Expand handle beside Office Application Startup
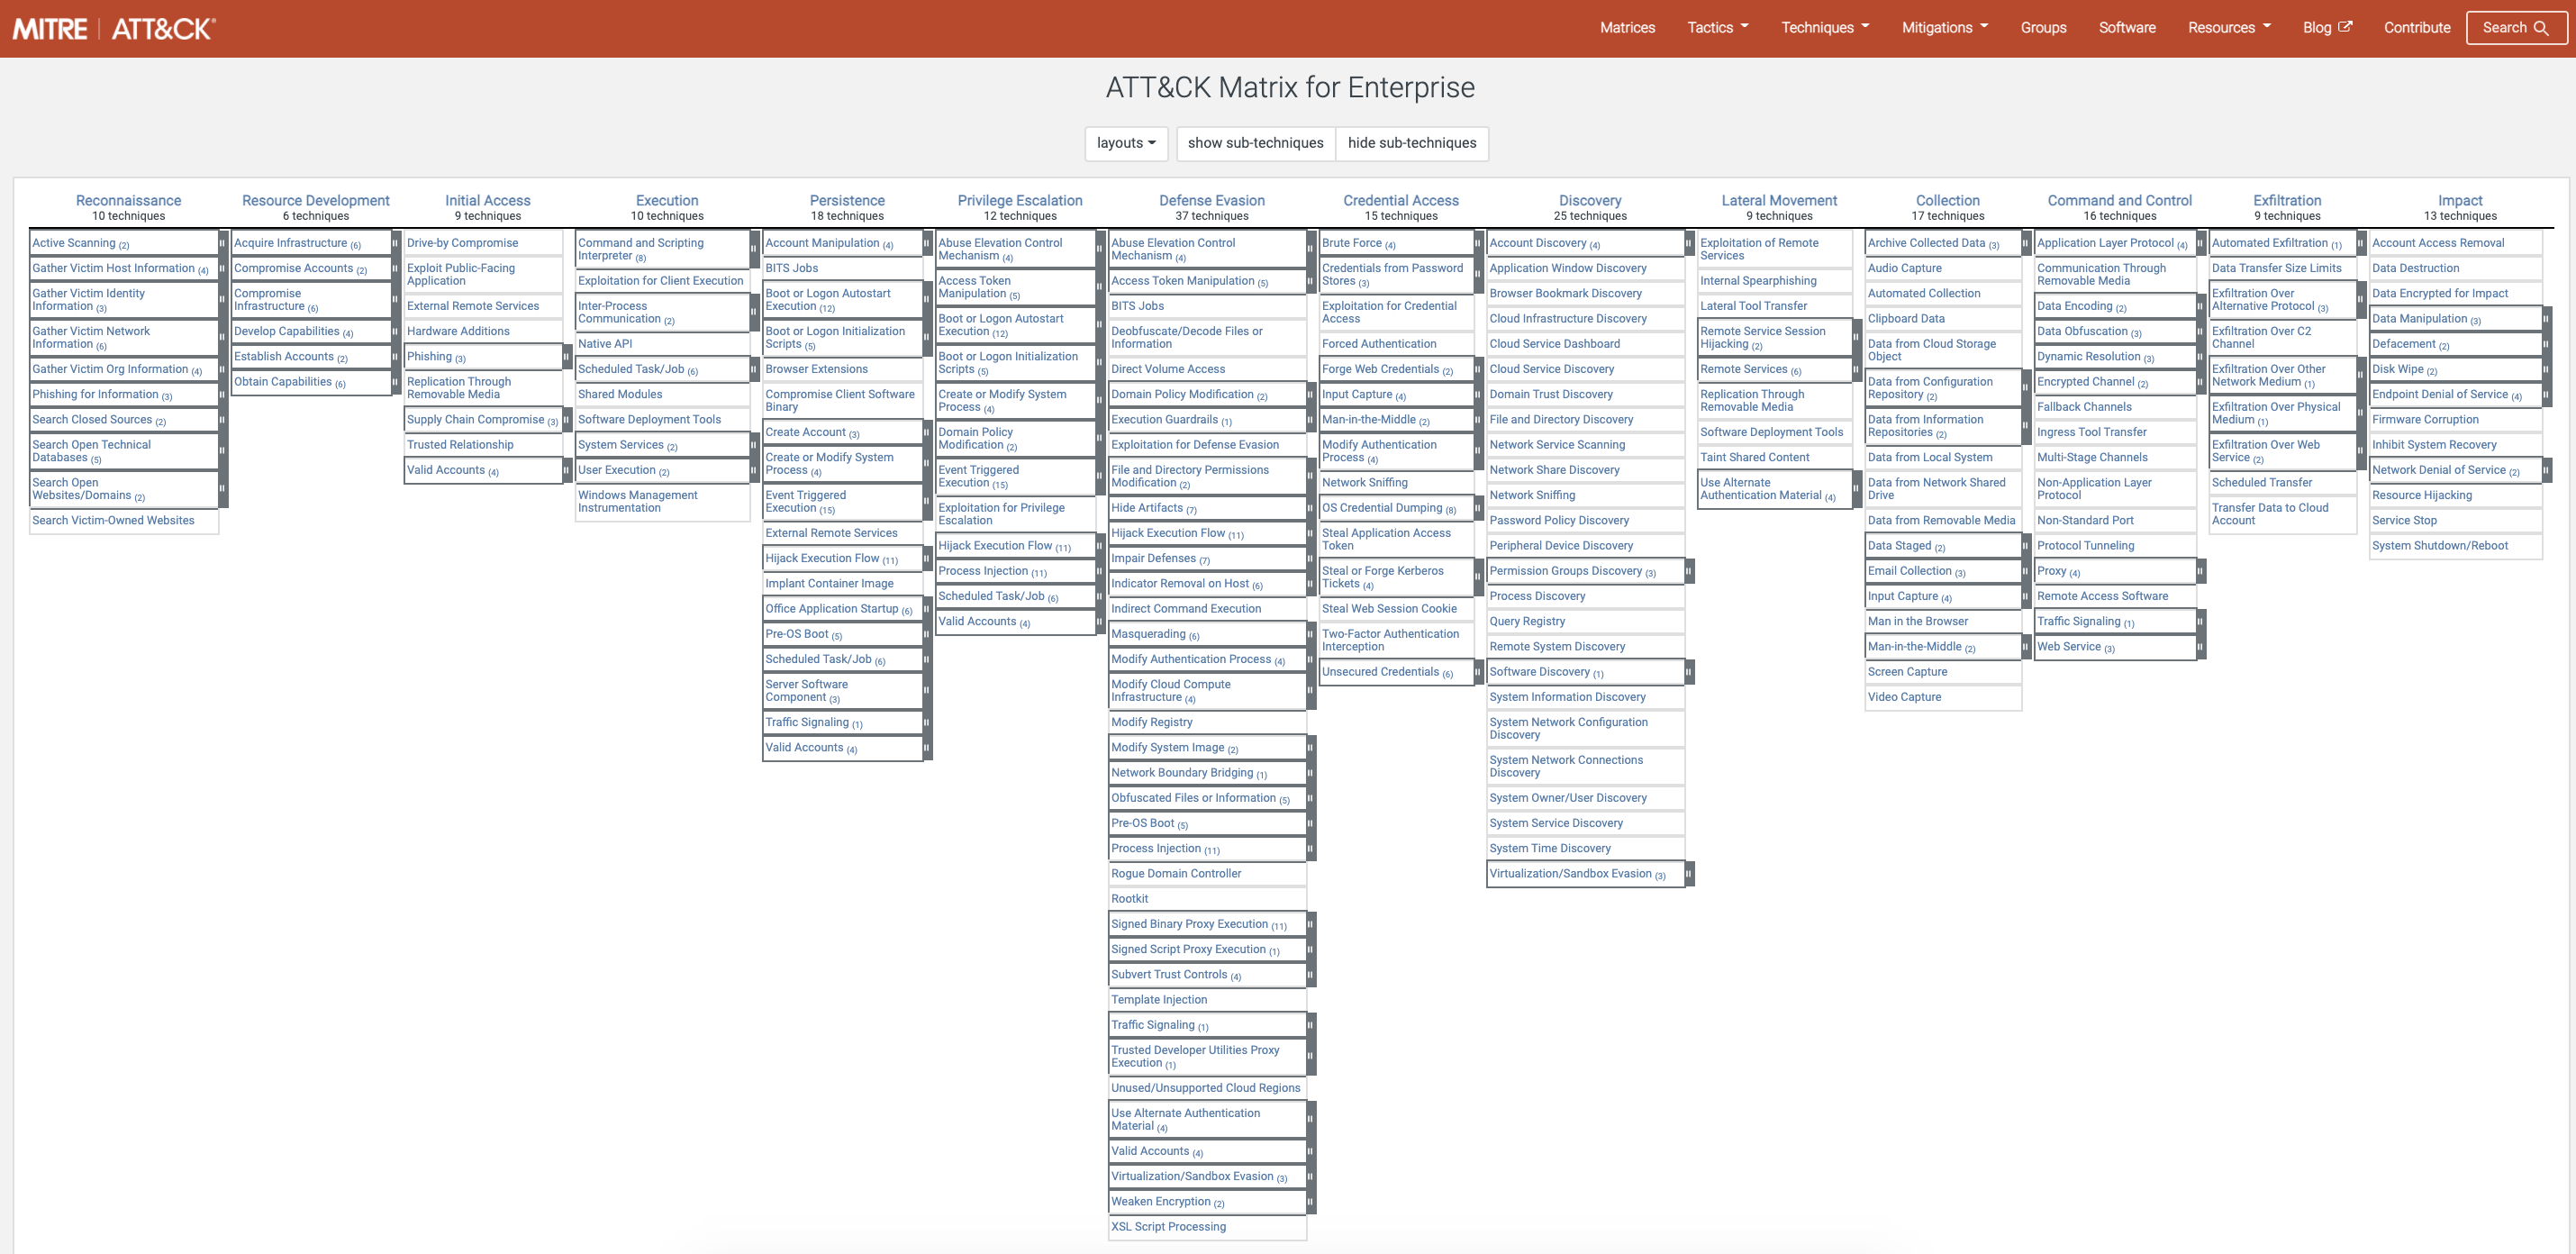Screen dimensions: 2576x1254 pos(928,609)
